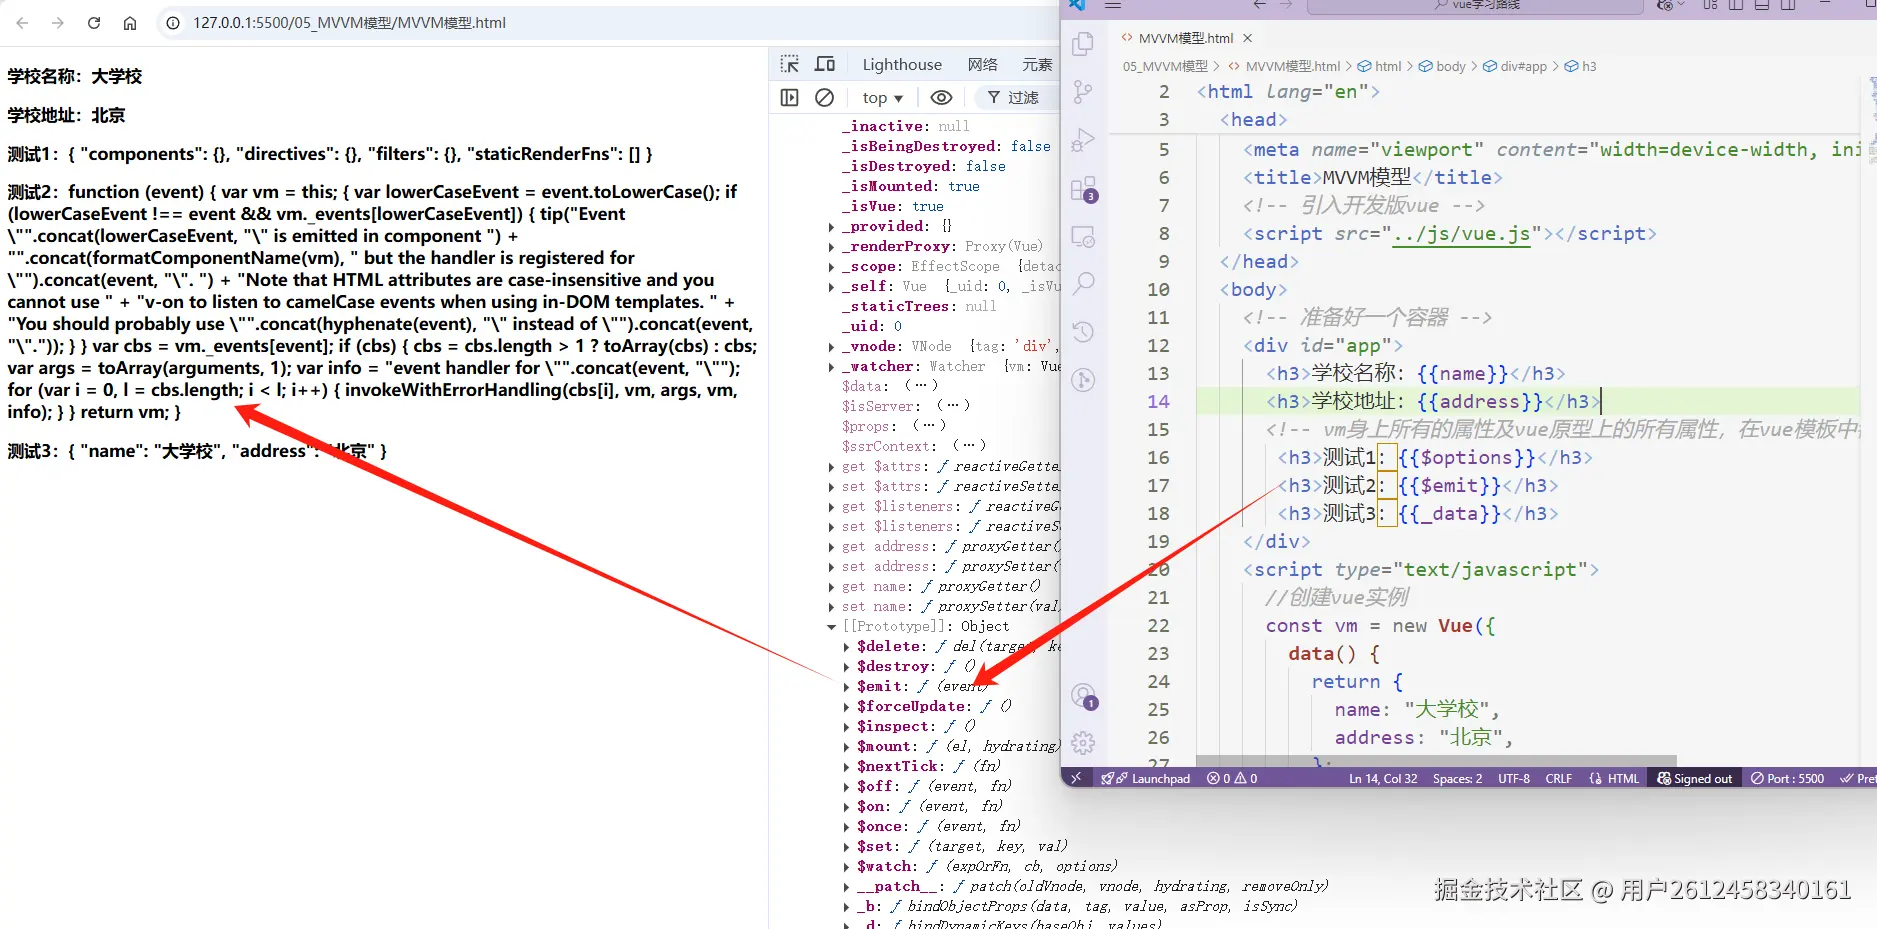Click Port : 5500 Live Server status
The width and height of the screenshot is (1877, 929).
(x=1788, y=778)
